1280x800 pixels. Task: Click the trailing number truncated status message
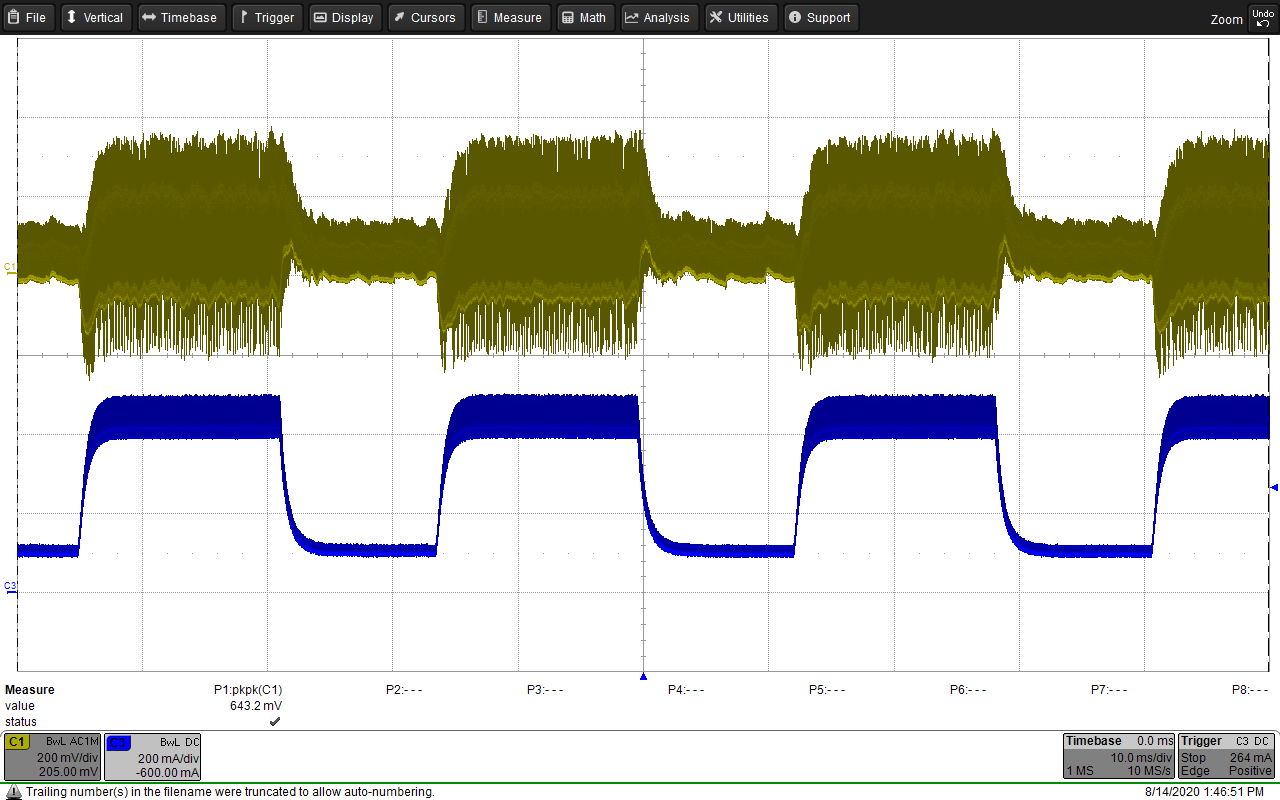(230, 792)
